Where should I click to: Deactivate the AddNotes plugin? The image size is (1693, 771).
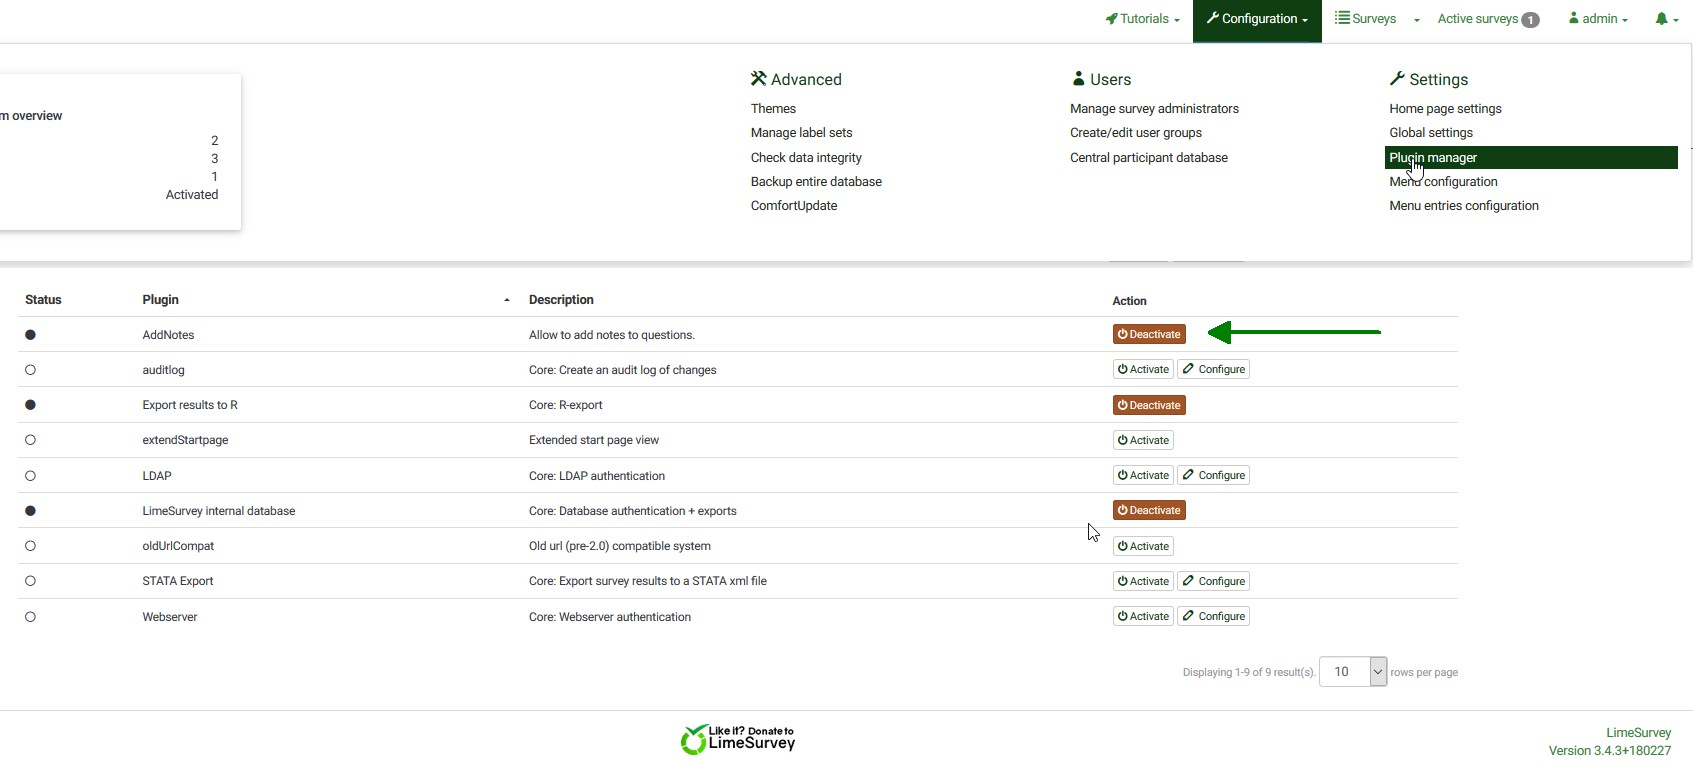(1149, 335)
